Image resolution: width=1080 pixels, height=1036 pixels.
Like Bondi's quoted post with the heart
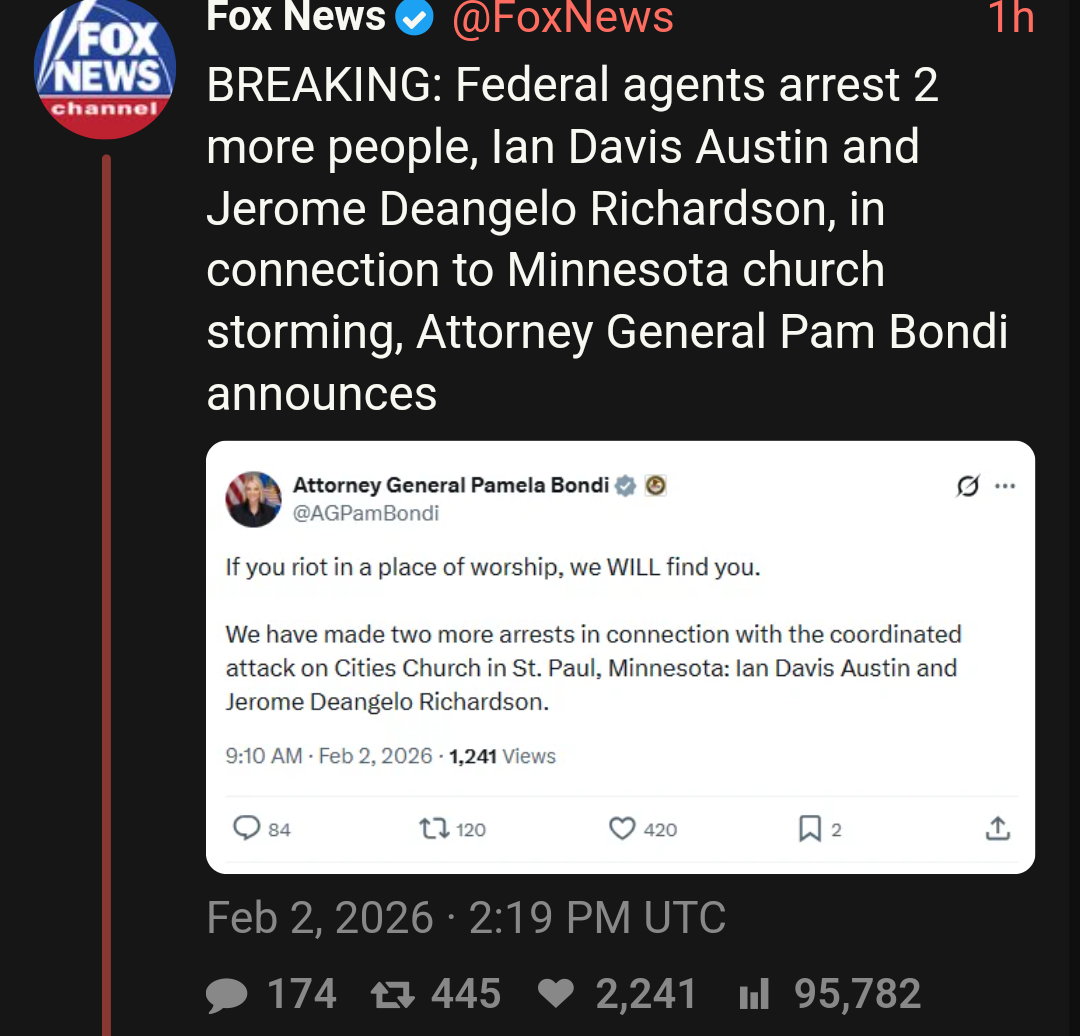pos(622,828)
